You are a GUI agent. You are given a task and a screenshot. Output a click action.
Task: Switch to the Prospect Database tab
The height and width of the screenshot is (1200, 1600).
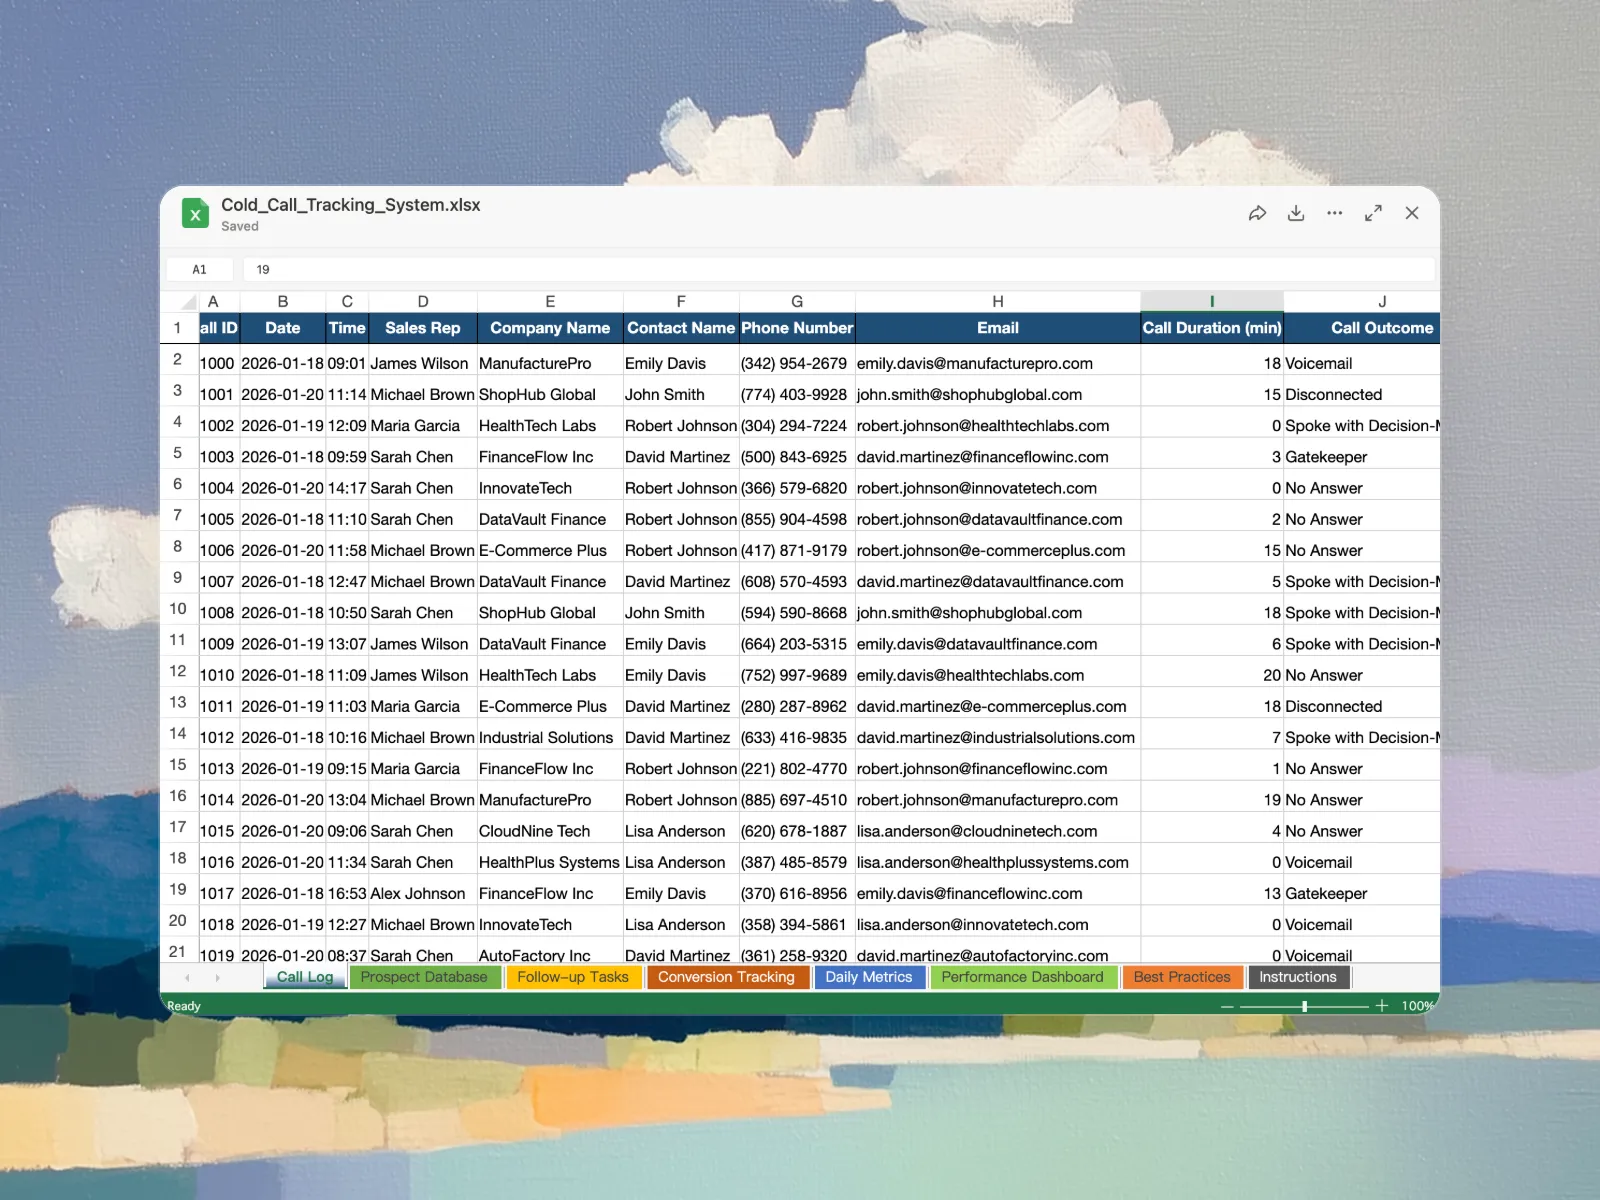(424, 977)
